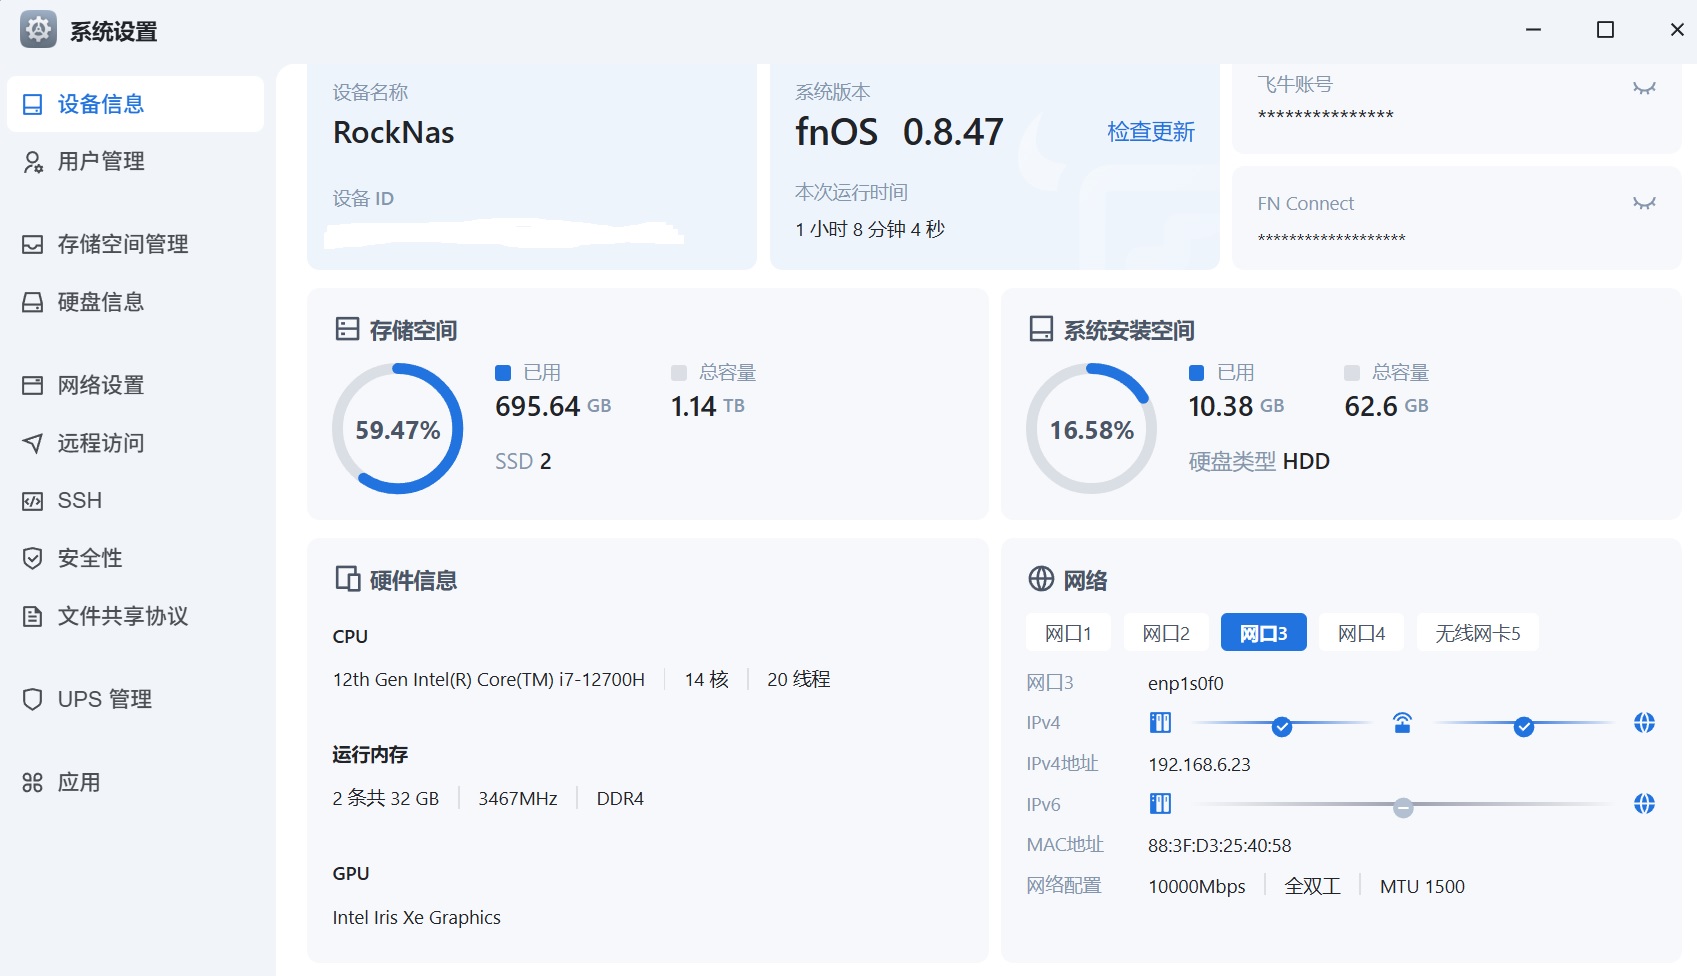Switch to the 网口4 tab
This screenshot has width=1697, height=976.
pyautogui.click(x=1361, y=633)
